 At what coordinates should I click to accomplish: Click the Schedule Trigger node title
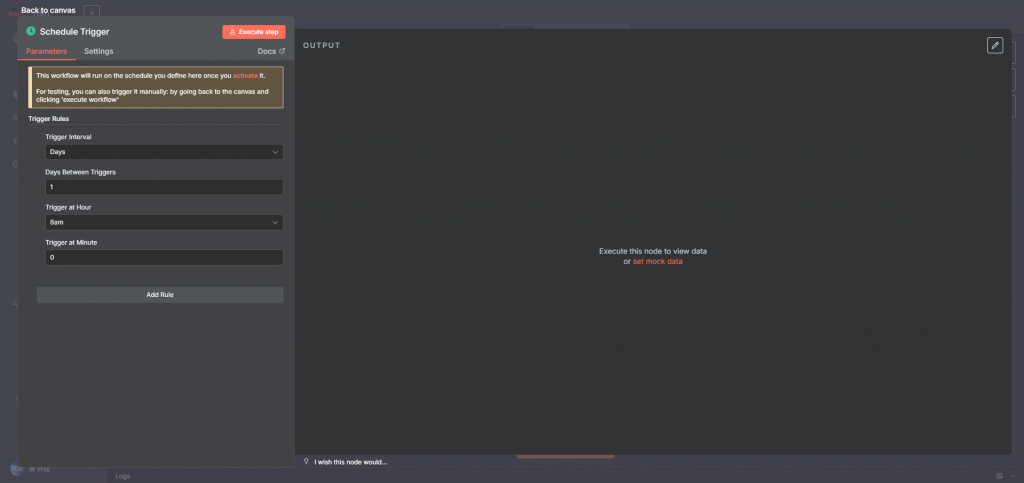(74, 31)
